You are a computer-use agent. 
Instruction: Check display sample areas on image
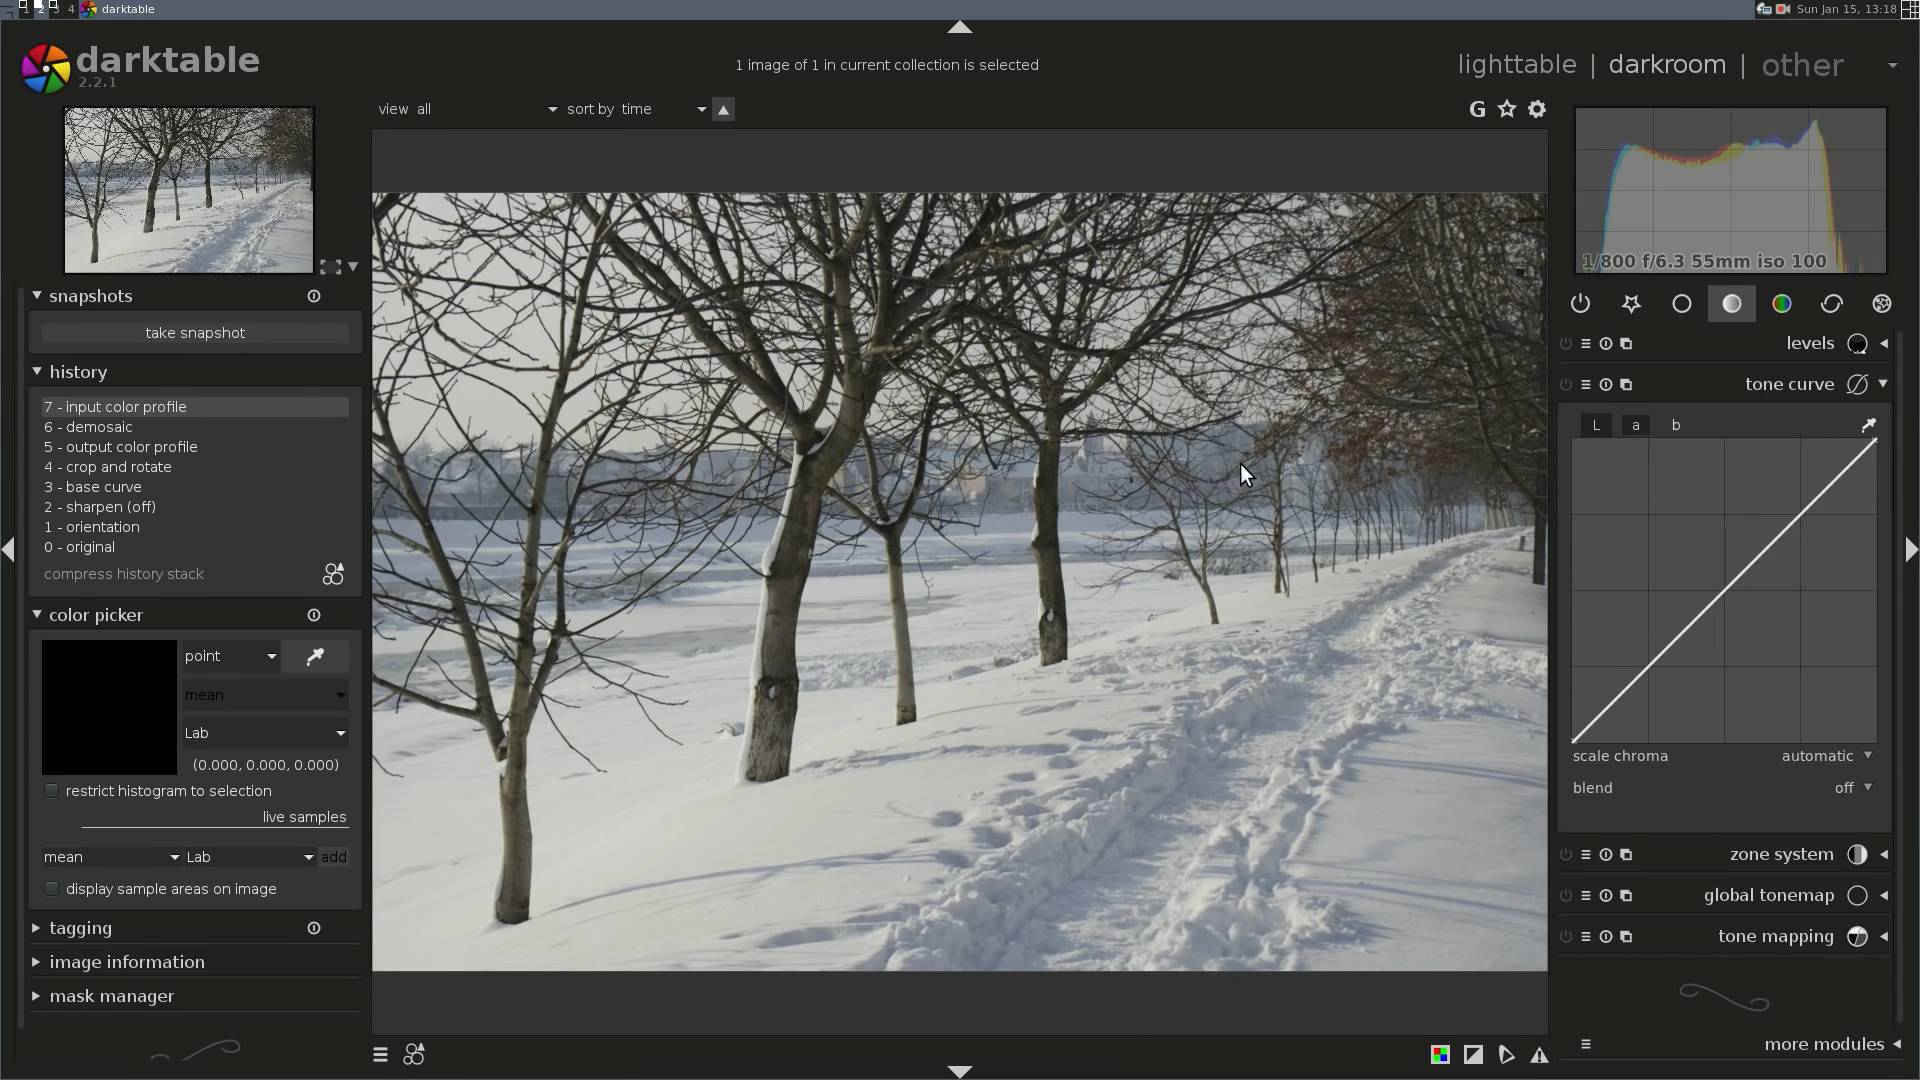tap(52, 889)
